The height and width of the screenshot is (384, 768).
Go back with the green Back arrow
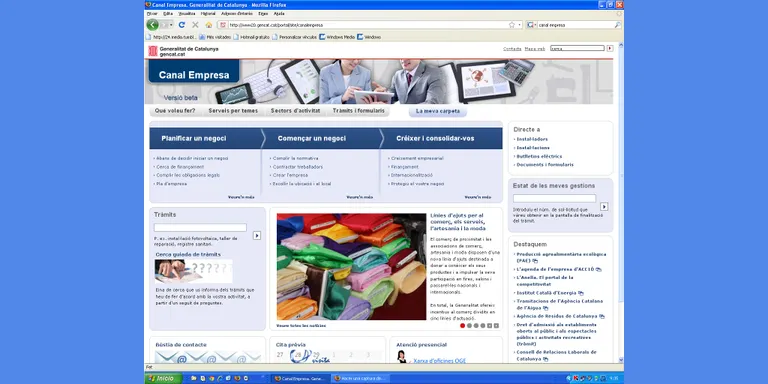152,24
